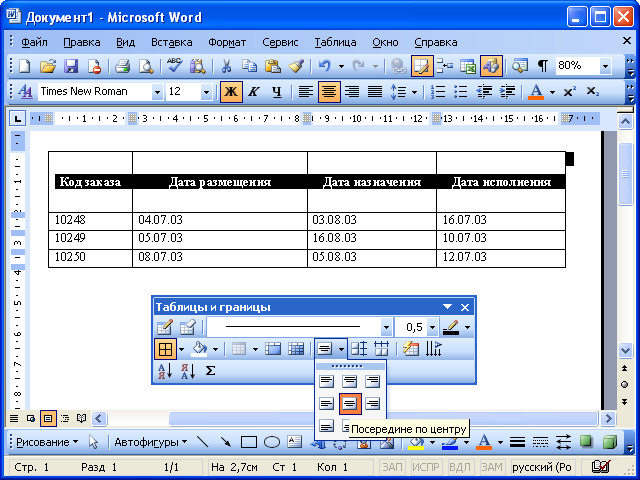Click the Автофигуры button
The image size is (640, 480).
click(151, 442)
